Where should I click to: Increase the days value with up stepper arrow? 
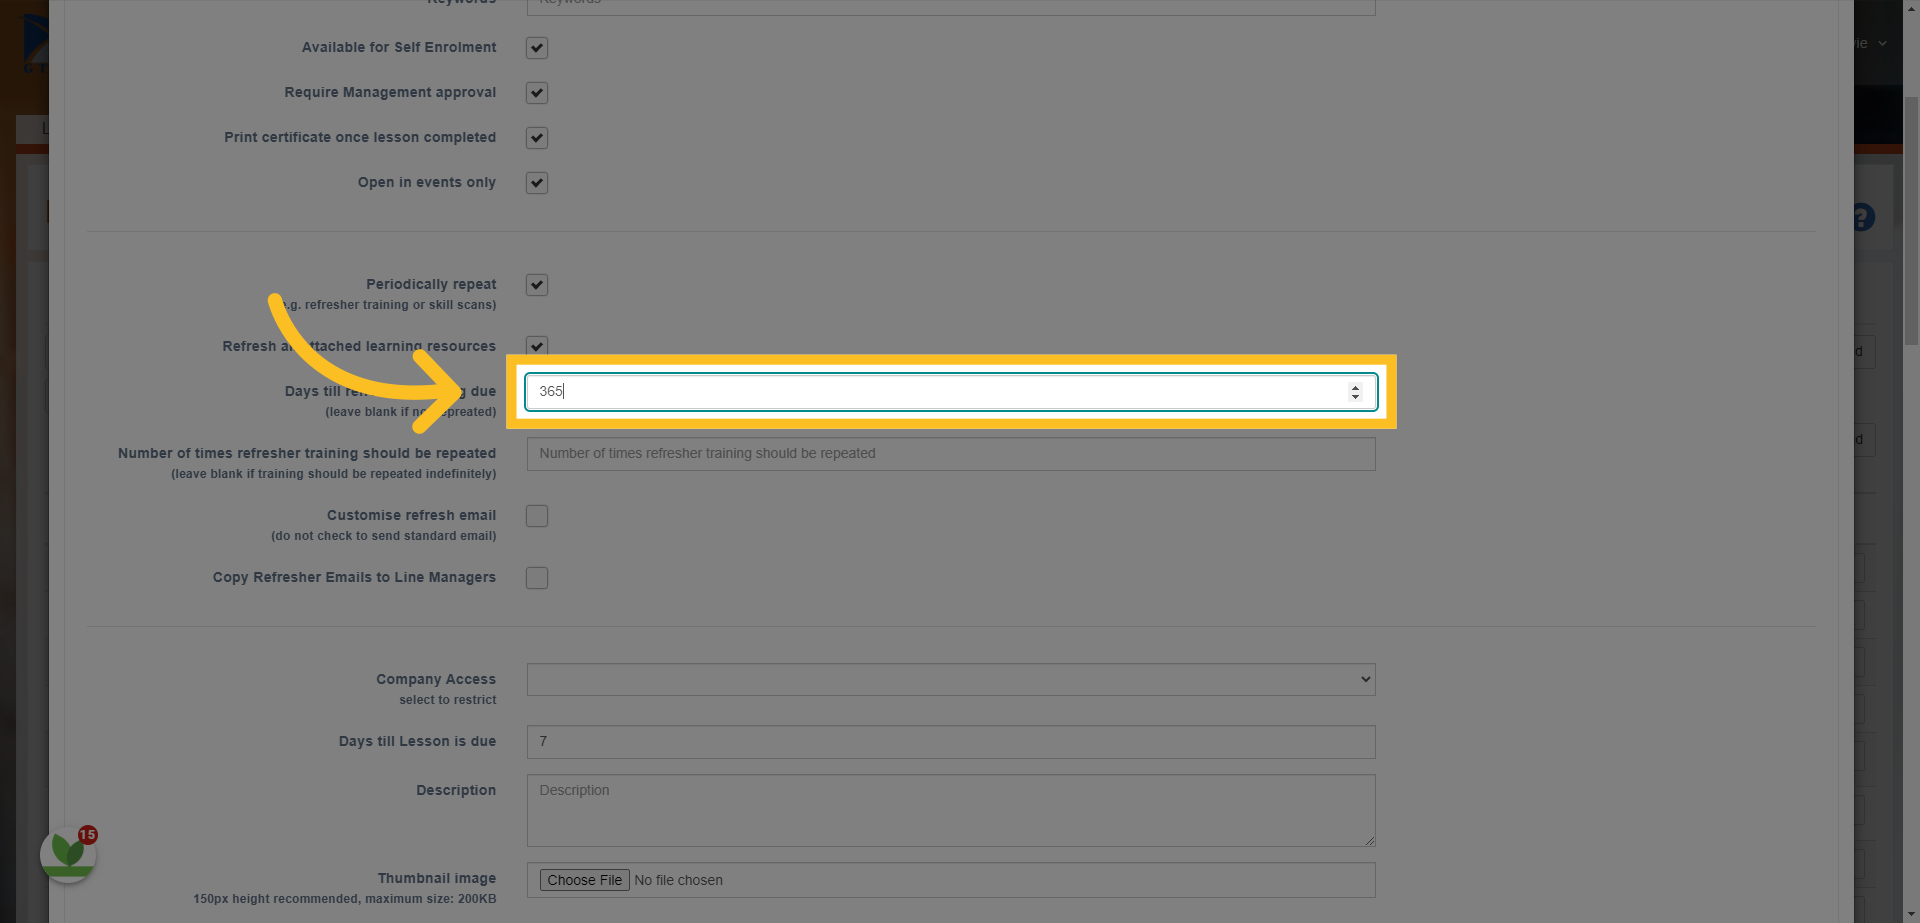tap(1355, 387)
